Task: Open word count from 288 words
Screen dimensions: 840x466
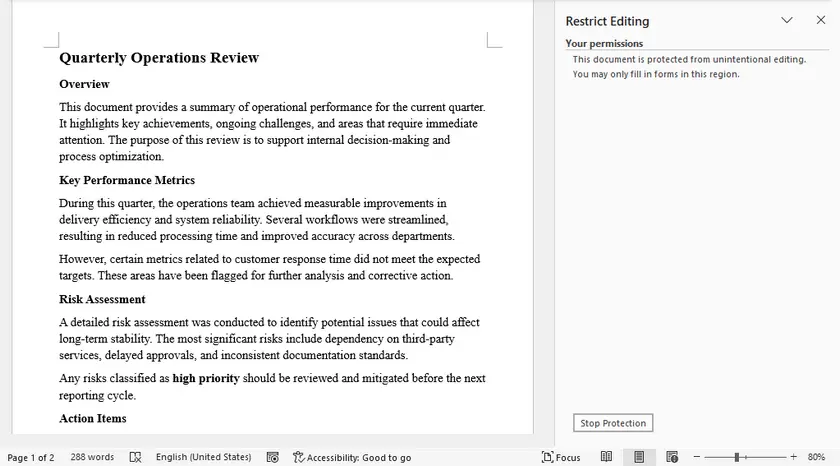Action: [92, 457]
